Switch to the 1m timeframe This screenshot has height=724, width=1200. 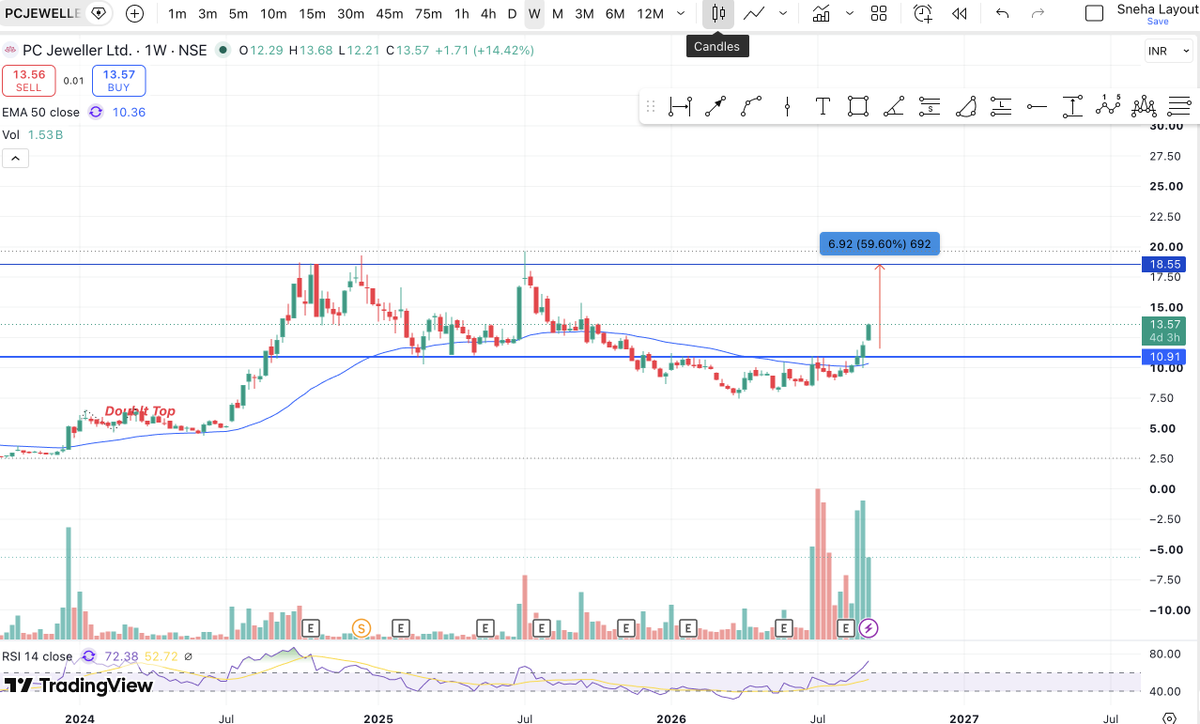click(177, 14)
